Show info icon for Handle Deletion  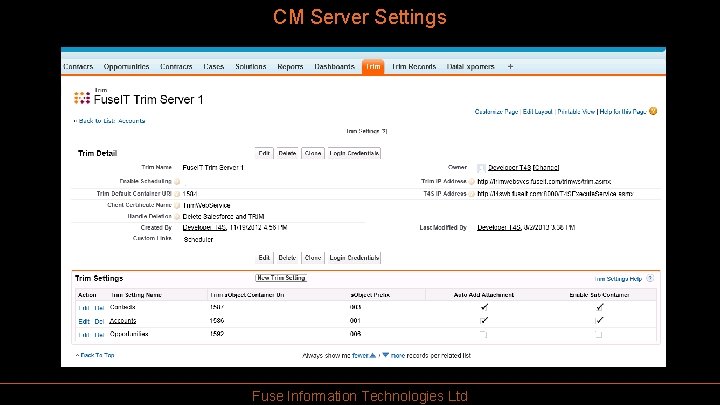[177, 216]
